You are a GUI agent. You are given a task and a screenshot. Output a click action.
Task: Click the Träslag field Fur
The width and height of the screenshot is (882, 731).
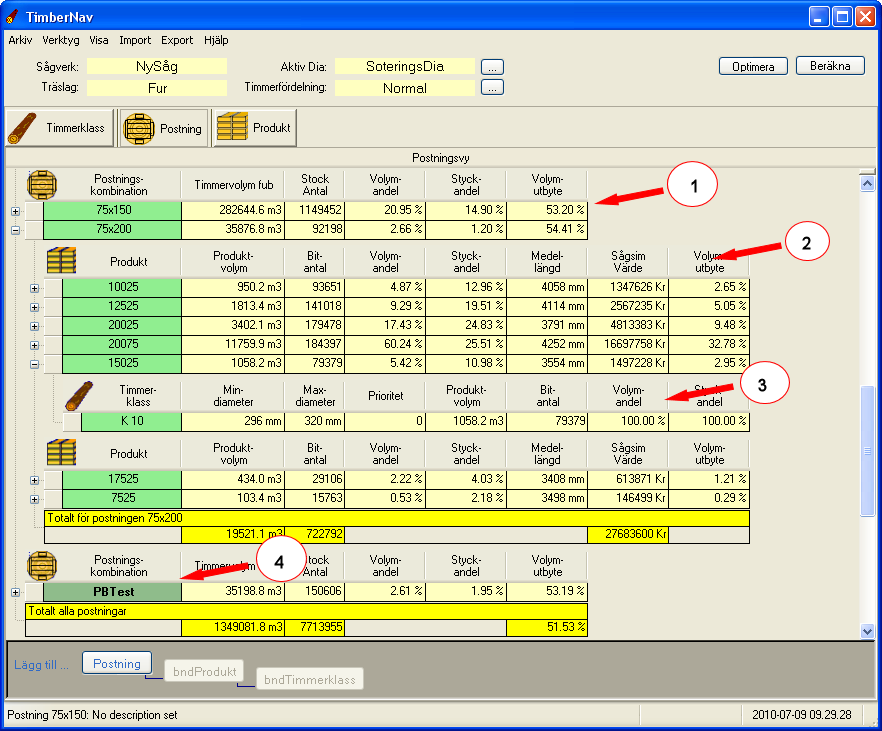[157, 88]
